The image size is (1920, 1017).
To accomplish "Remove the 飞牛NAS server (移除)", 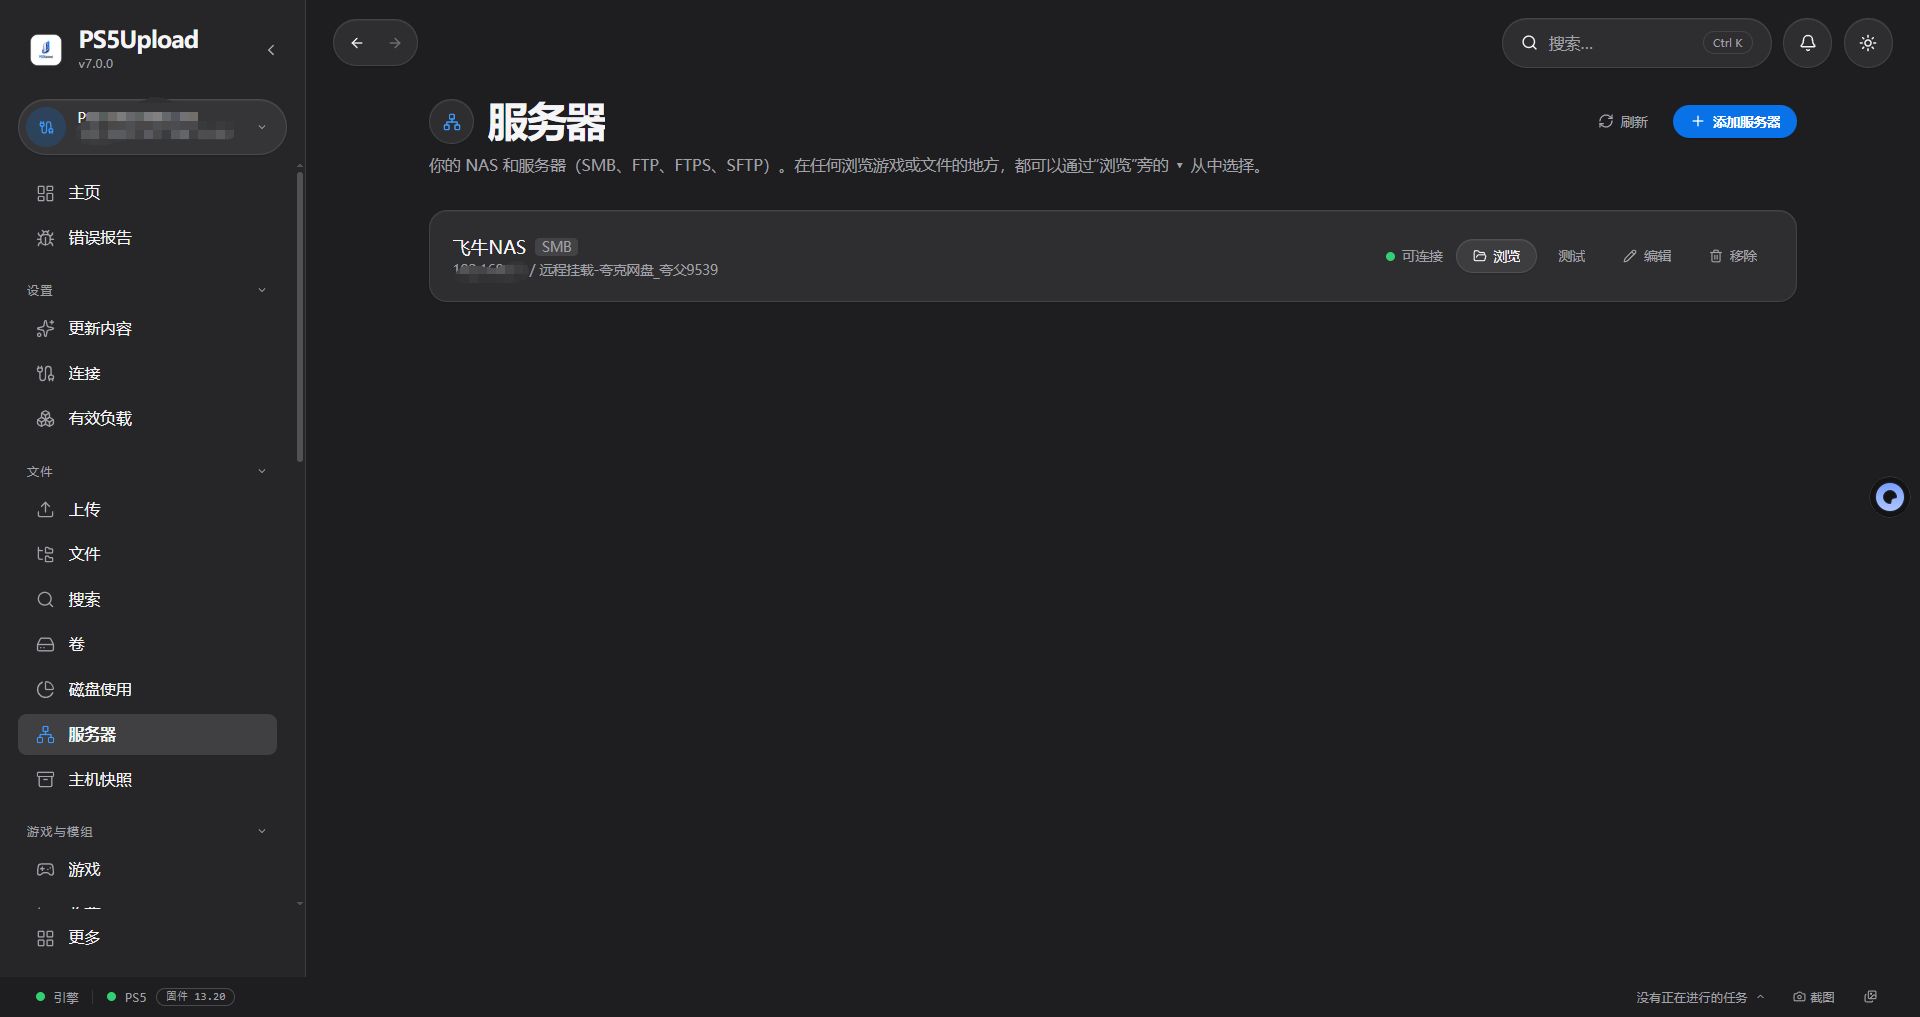I will pos(1733,256).
